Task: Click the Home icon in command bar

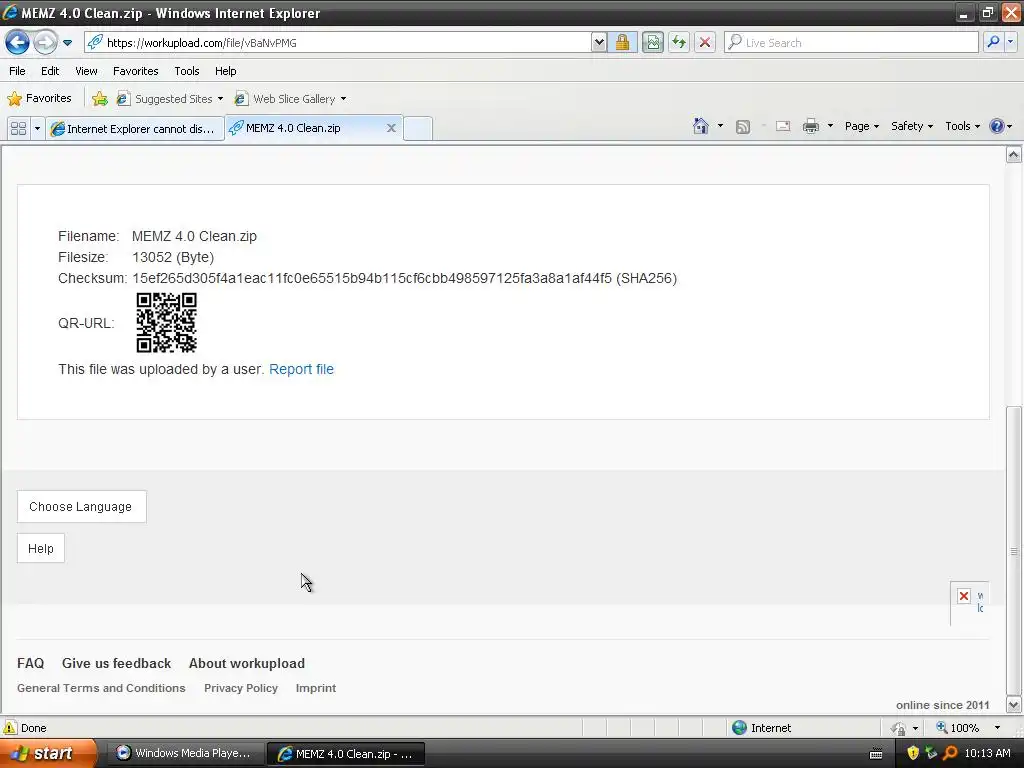Action: tap(701, 126)
